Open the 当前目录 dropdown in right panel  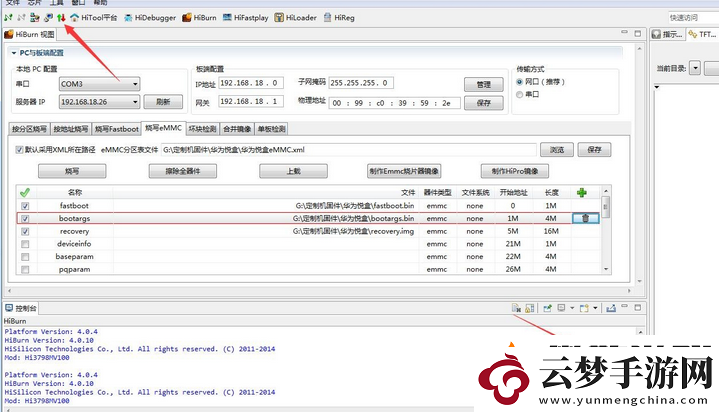click(695, 68)
